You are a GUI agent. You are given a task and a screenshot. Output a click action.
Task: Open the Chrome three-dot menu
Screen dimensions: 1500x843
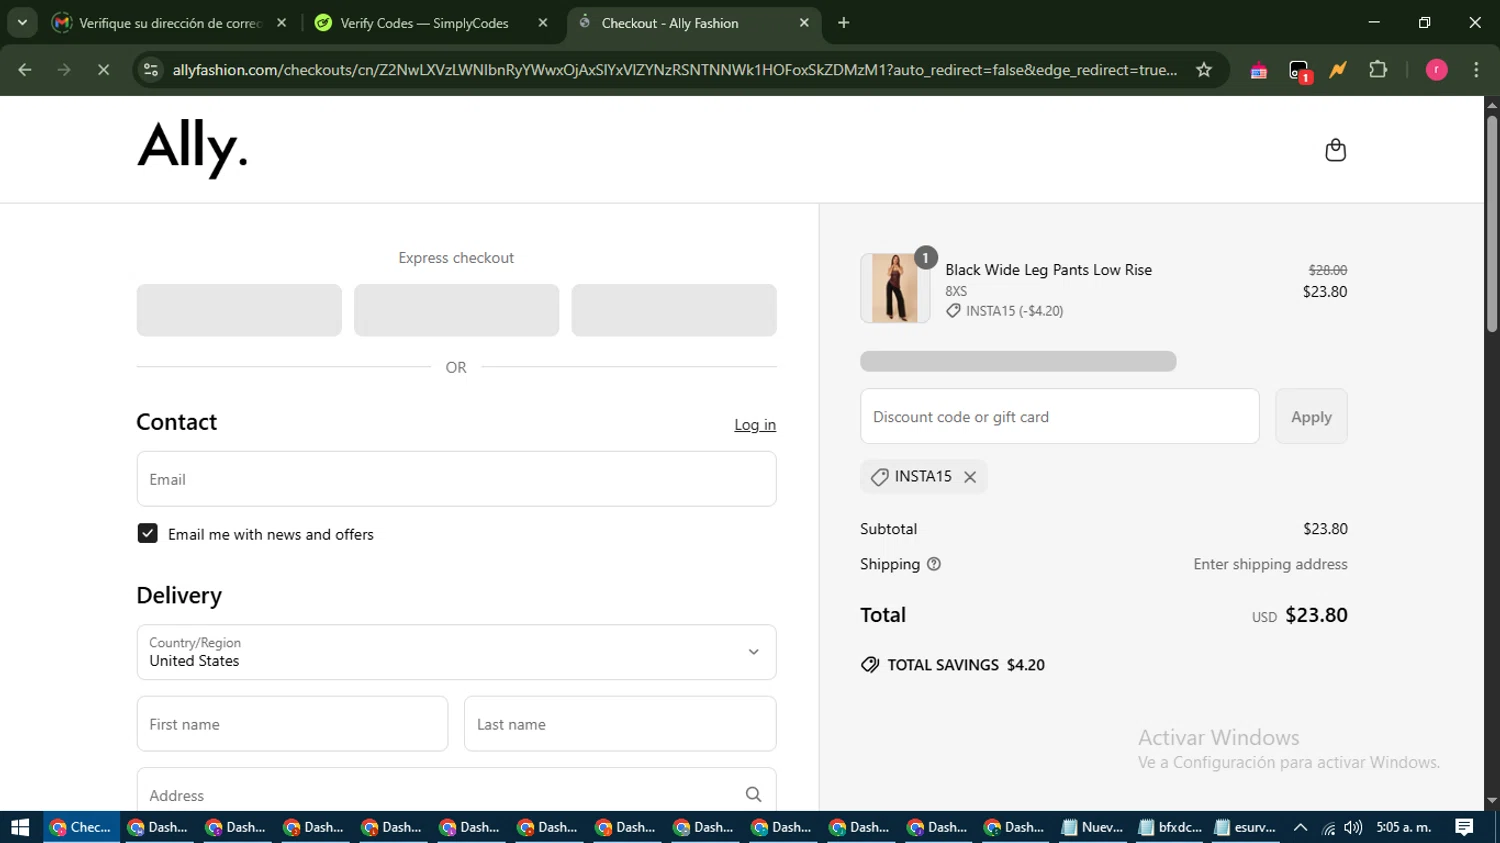1476,70
